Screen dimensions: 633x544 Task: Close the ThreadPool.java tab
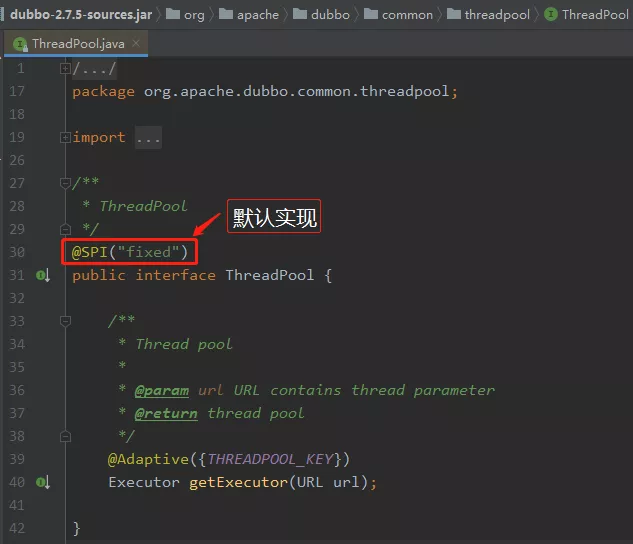click(x=136, y=43)
